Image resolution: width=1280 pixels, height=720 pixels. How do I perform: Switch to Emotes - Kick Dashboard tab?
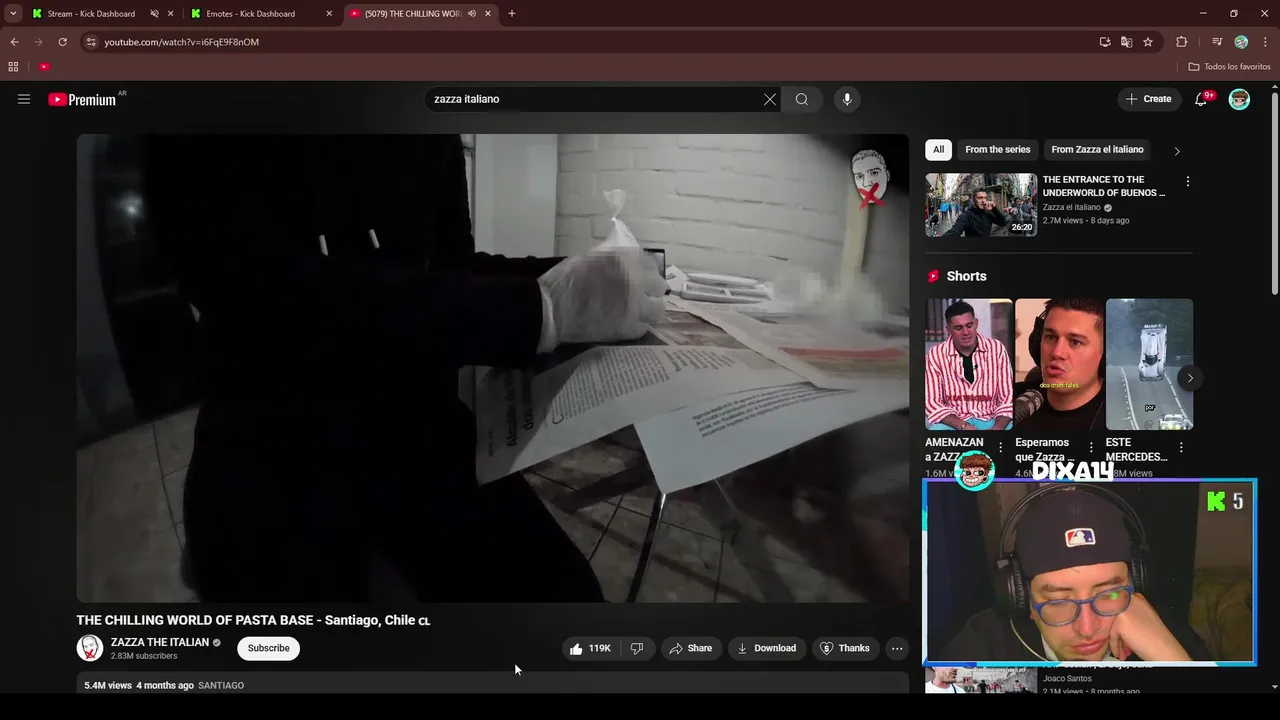tap(250, 14)
